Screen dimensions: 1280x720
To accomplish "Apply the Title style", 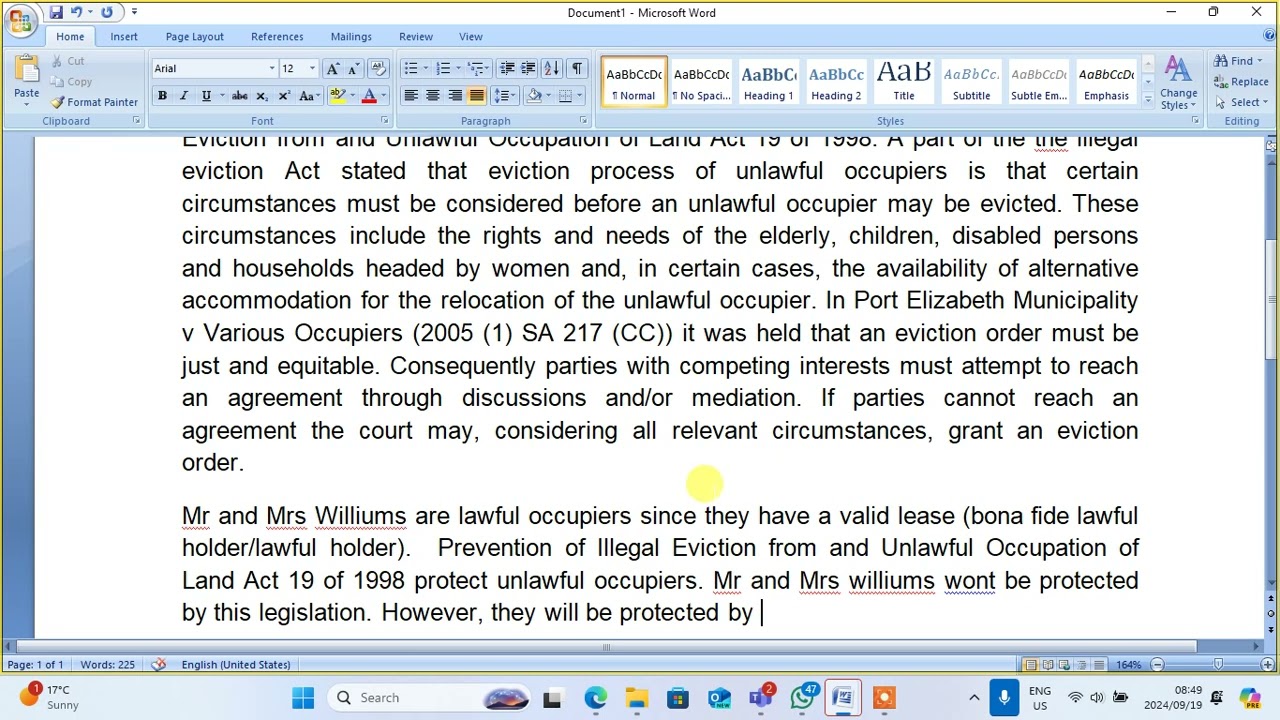I will pos(904,82).
